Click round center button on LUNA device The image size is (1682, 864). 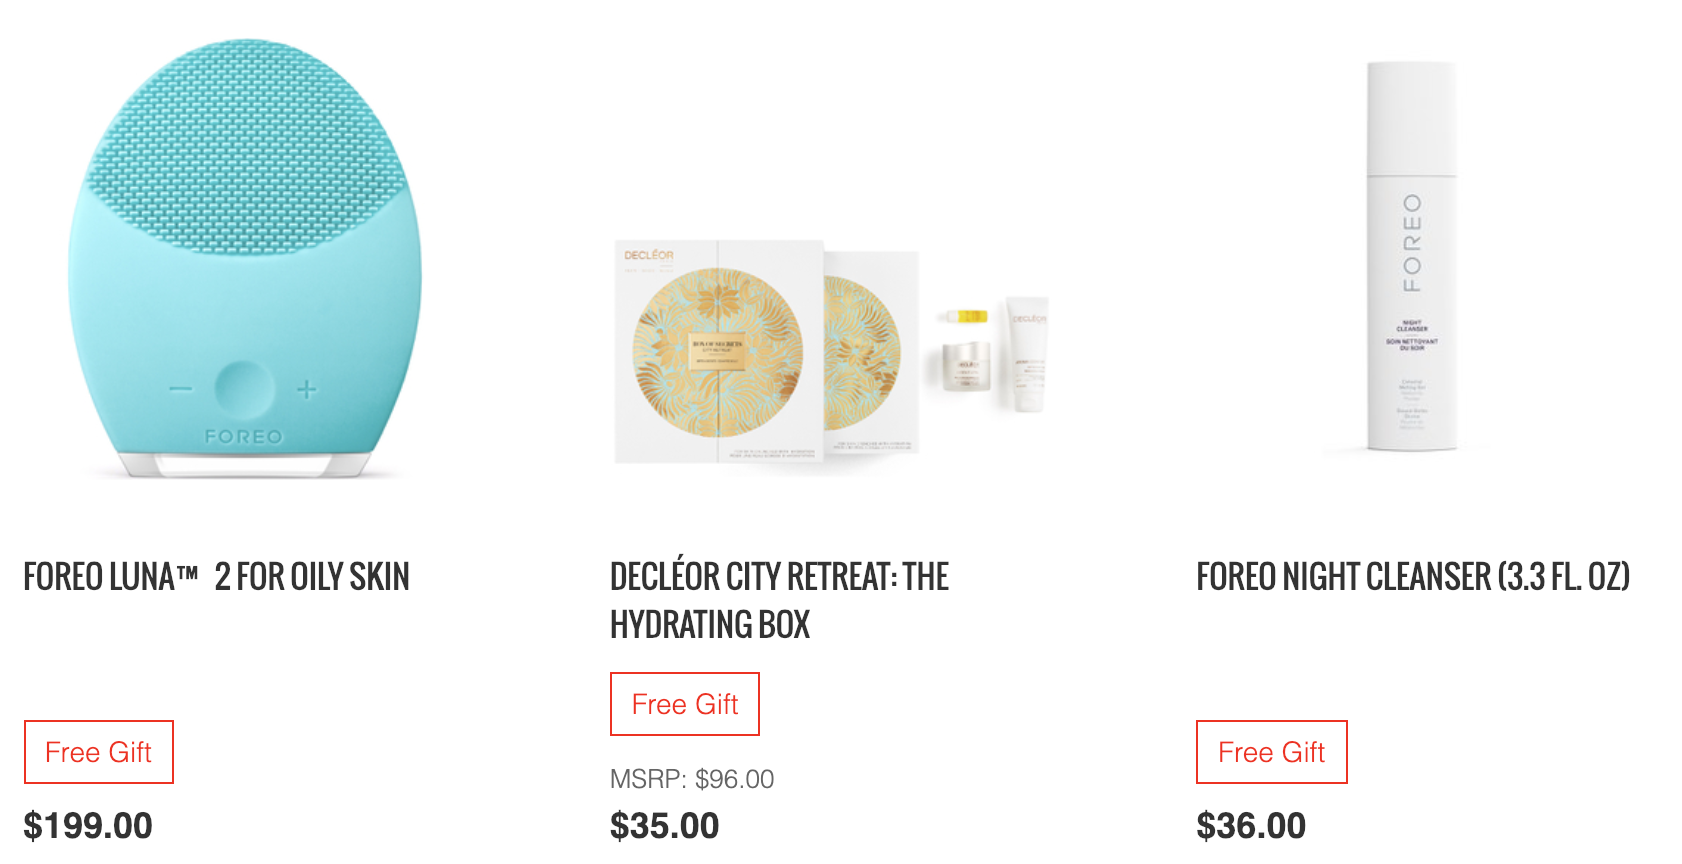click(x=244, y=389)
